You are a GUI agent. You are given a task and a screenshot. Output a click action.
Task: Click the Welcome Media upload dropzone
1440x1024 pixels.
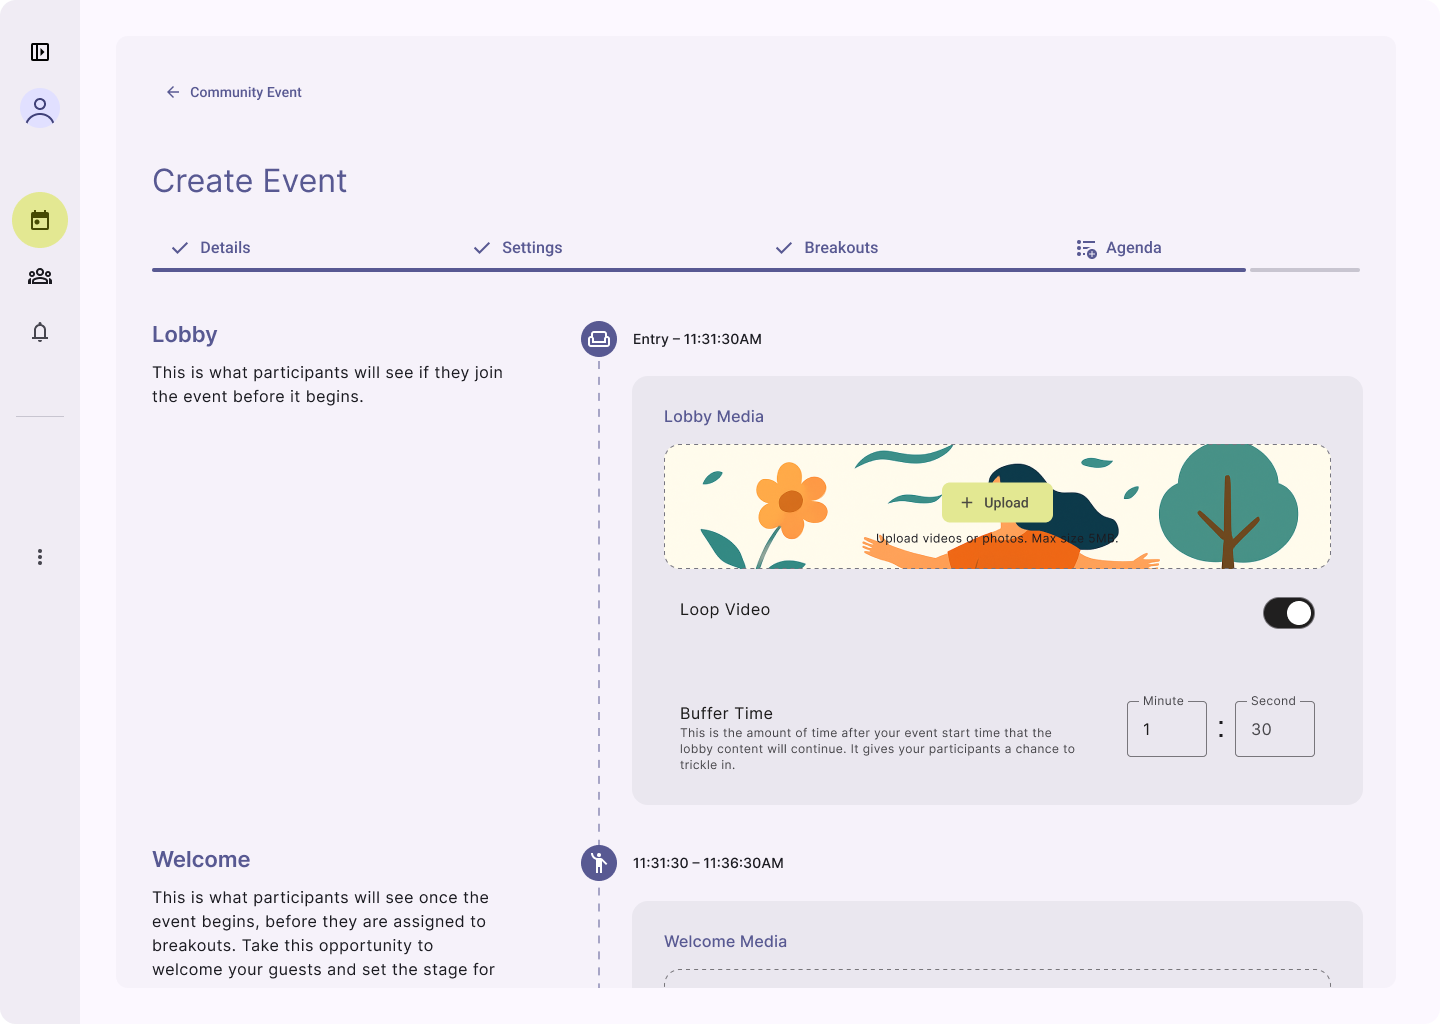tap(997, 978)
